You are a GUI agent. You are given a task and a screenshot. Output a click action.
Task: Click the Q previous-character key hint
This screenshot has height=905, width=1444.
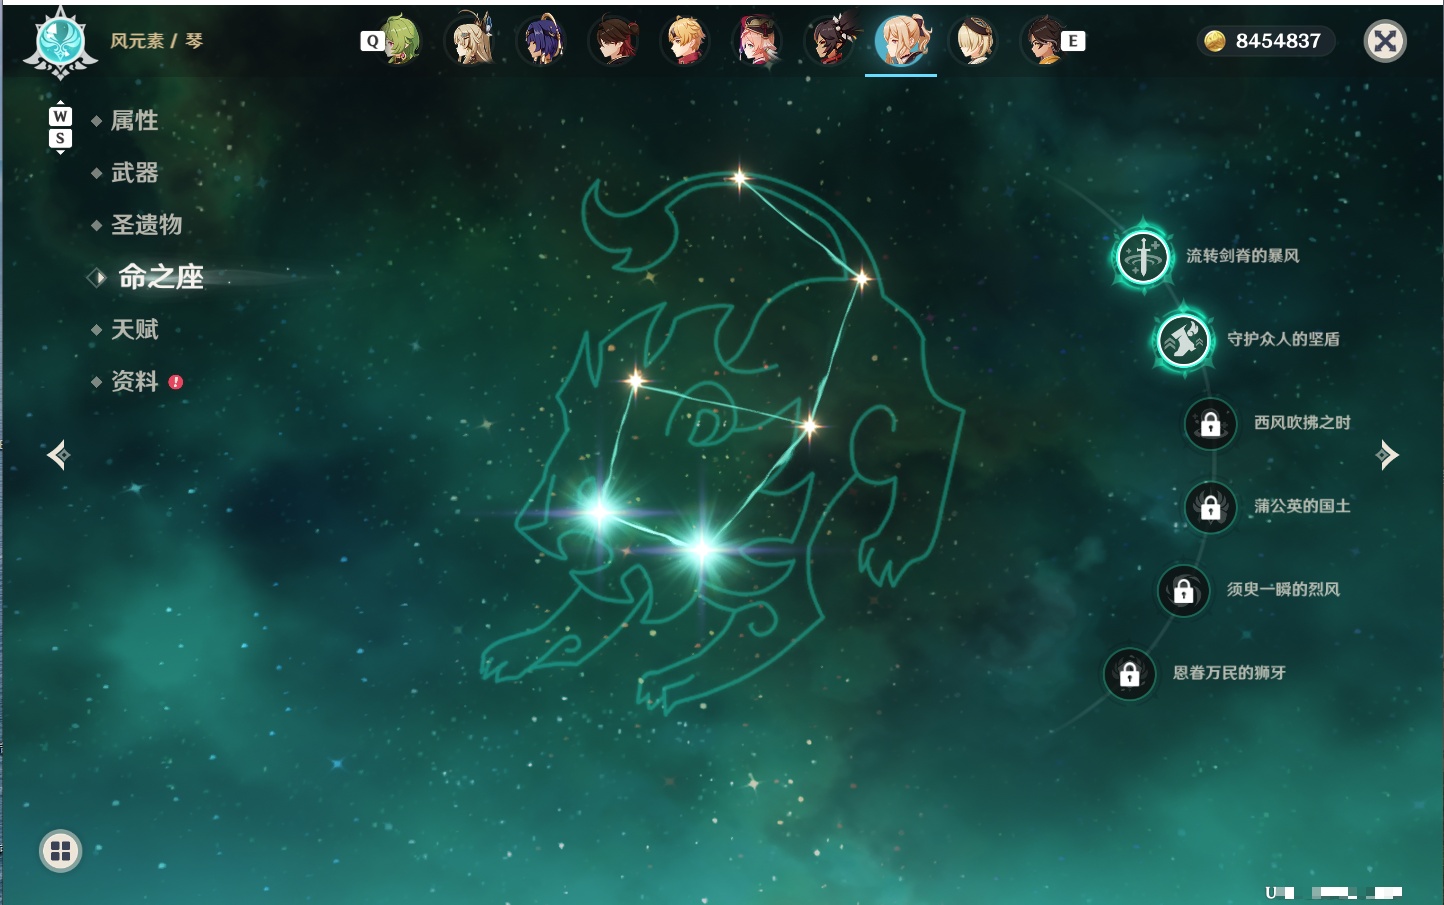(372, 41)
